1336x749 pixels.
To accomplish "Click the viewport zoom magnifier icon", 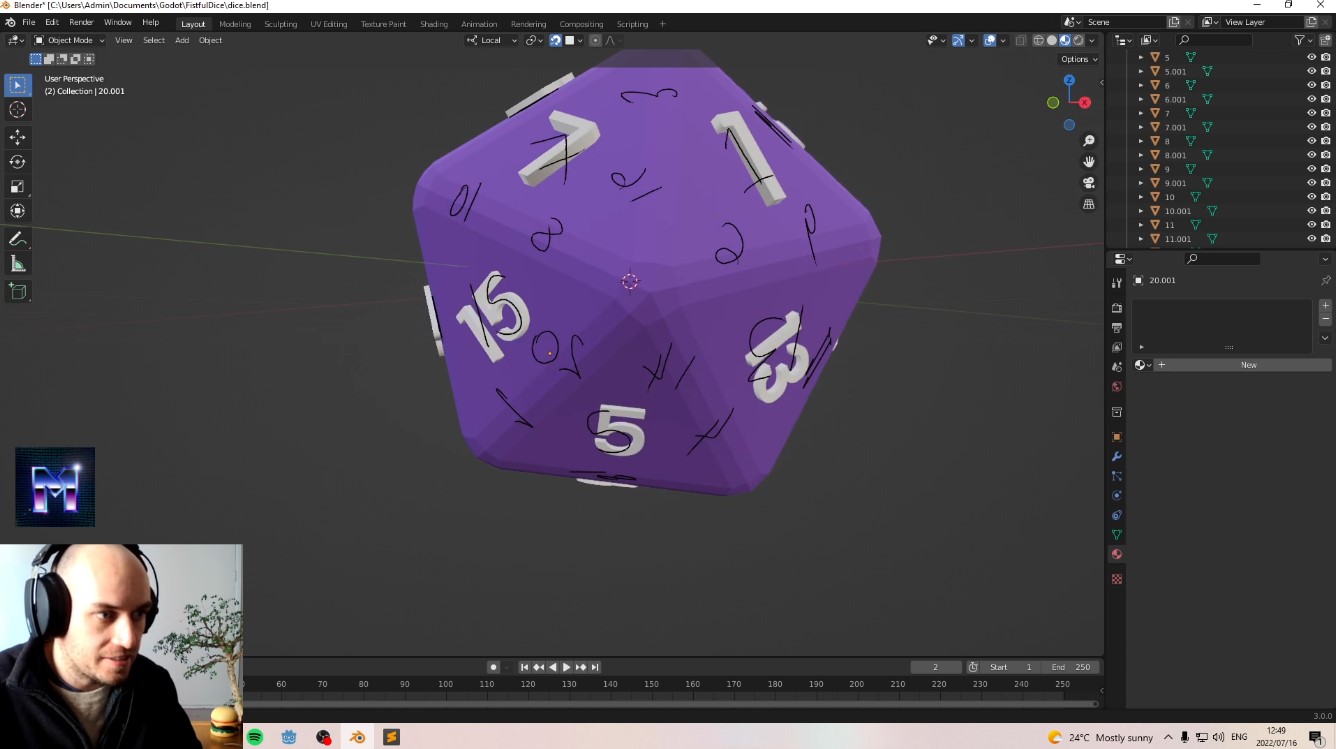I will tap(1089, 141).
